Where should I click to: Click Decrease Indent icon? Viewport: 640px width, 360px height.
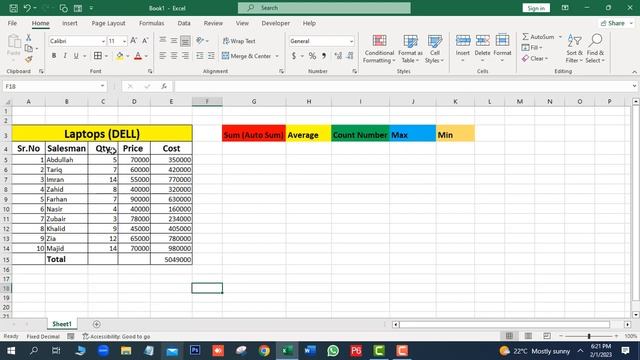[200, 56]
